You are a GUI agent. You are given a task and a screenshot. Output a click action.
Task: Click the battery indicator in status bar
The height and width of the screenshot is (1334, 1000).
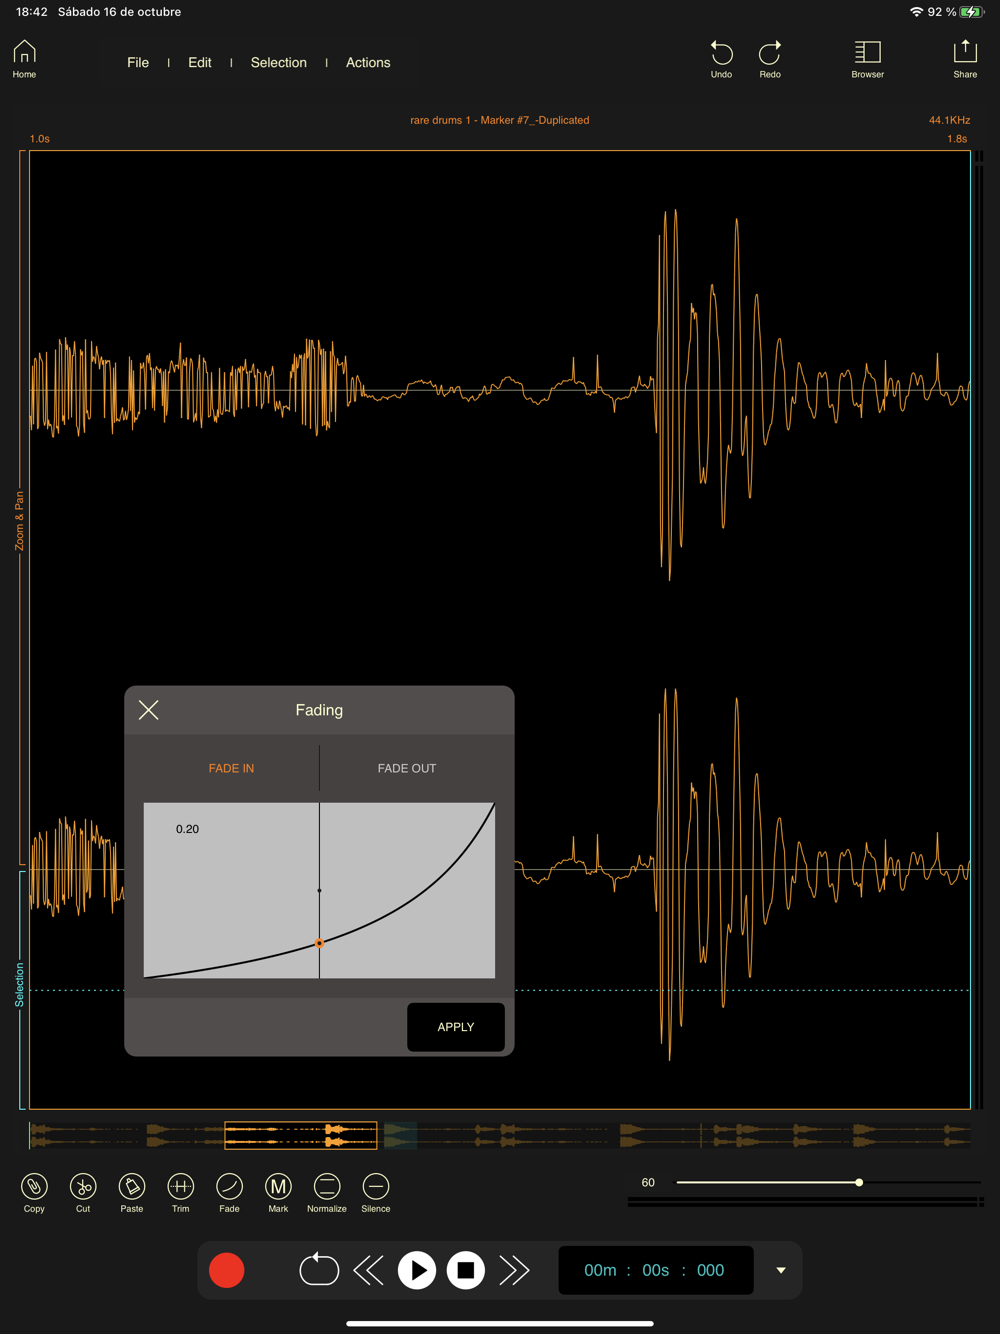pyautogui.click(x=971, y=12)
